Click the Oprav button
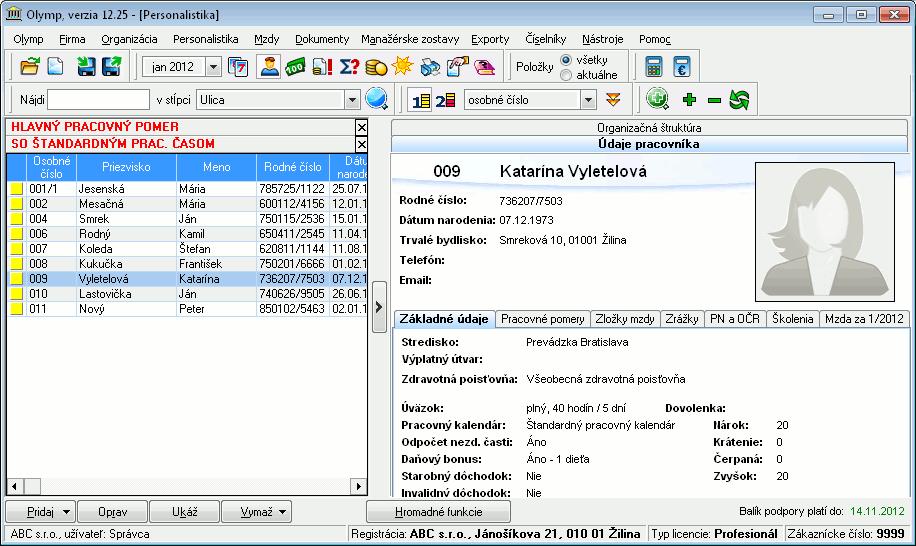This screenshot has height=546, width=916. tap(112, 512)
